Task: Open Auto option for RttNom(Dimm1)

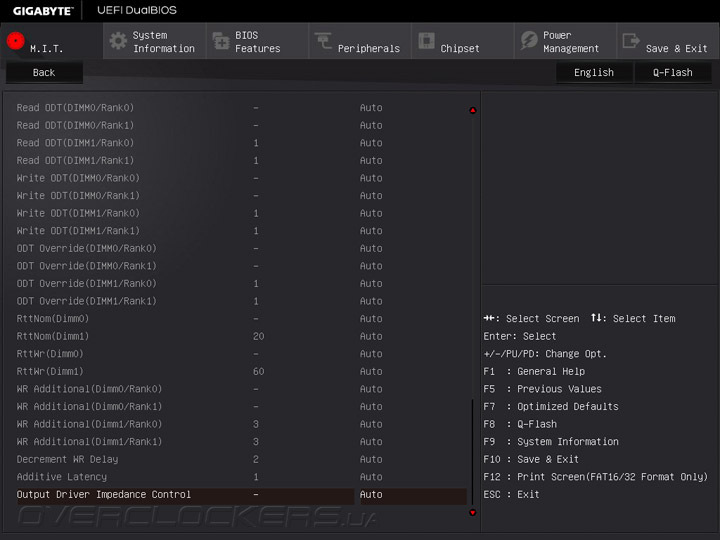Action: 371,336
